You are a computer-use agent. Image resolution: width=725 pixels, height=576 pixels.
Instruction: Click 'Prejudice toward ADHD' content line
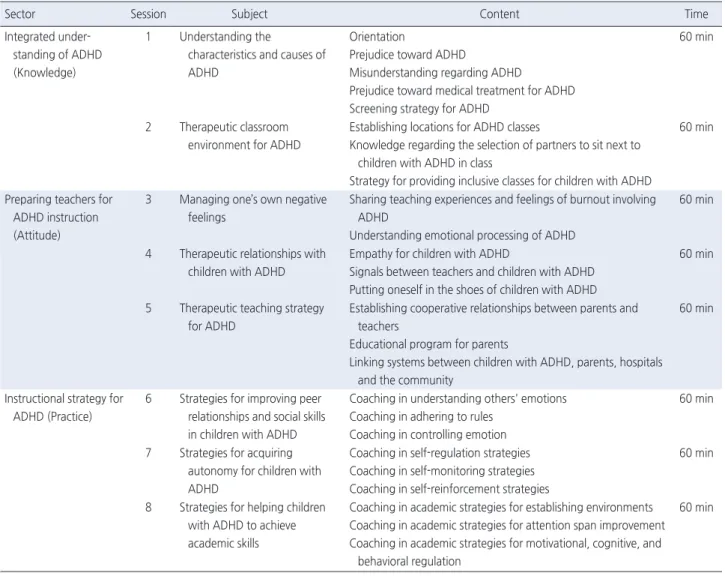click(407, 55)
